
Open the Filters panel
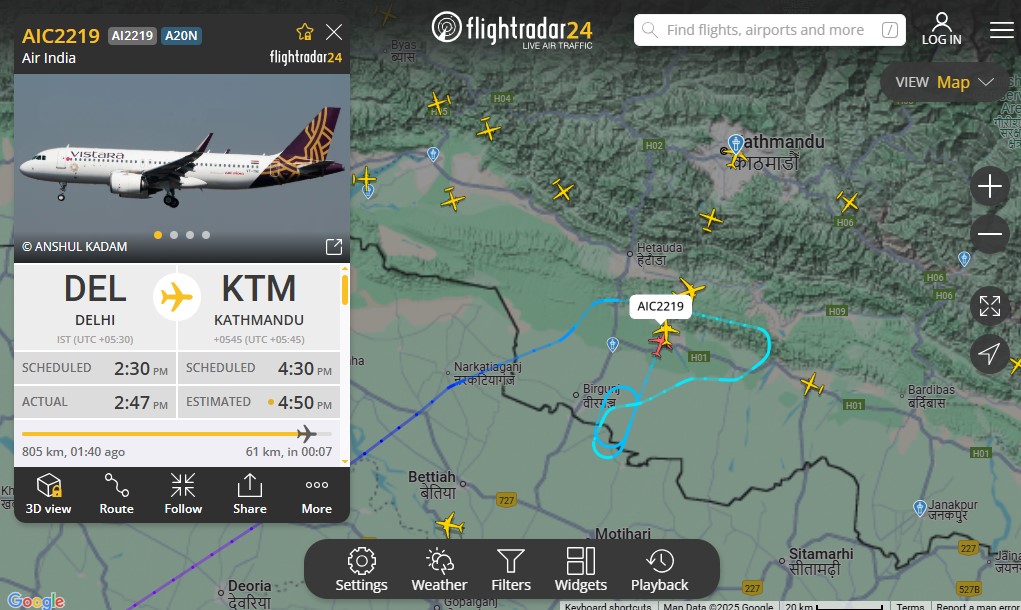pos(511,570)
